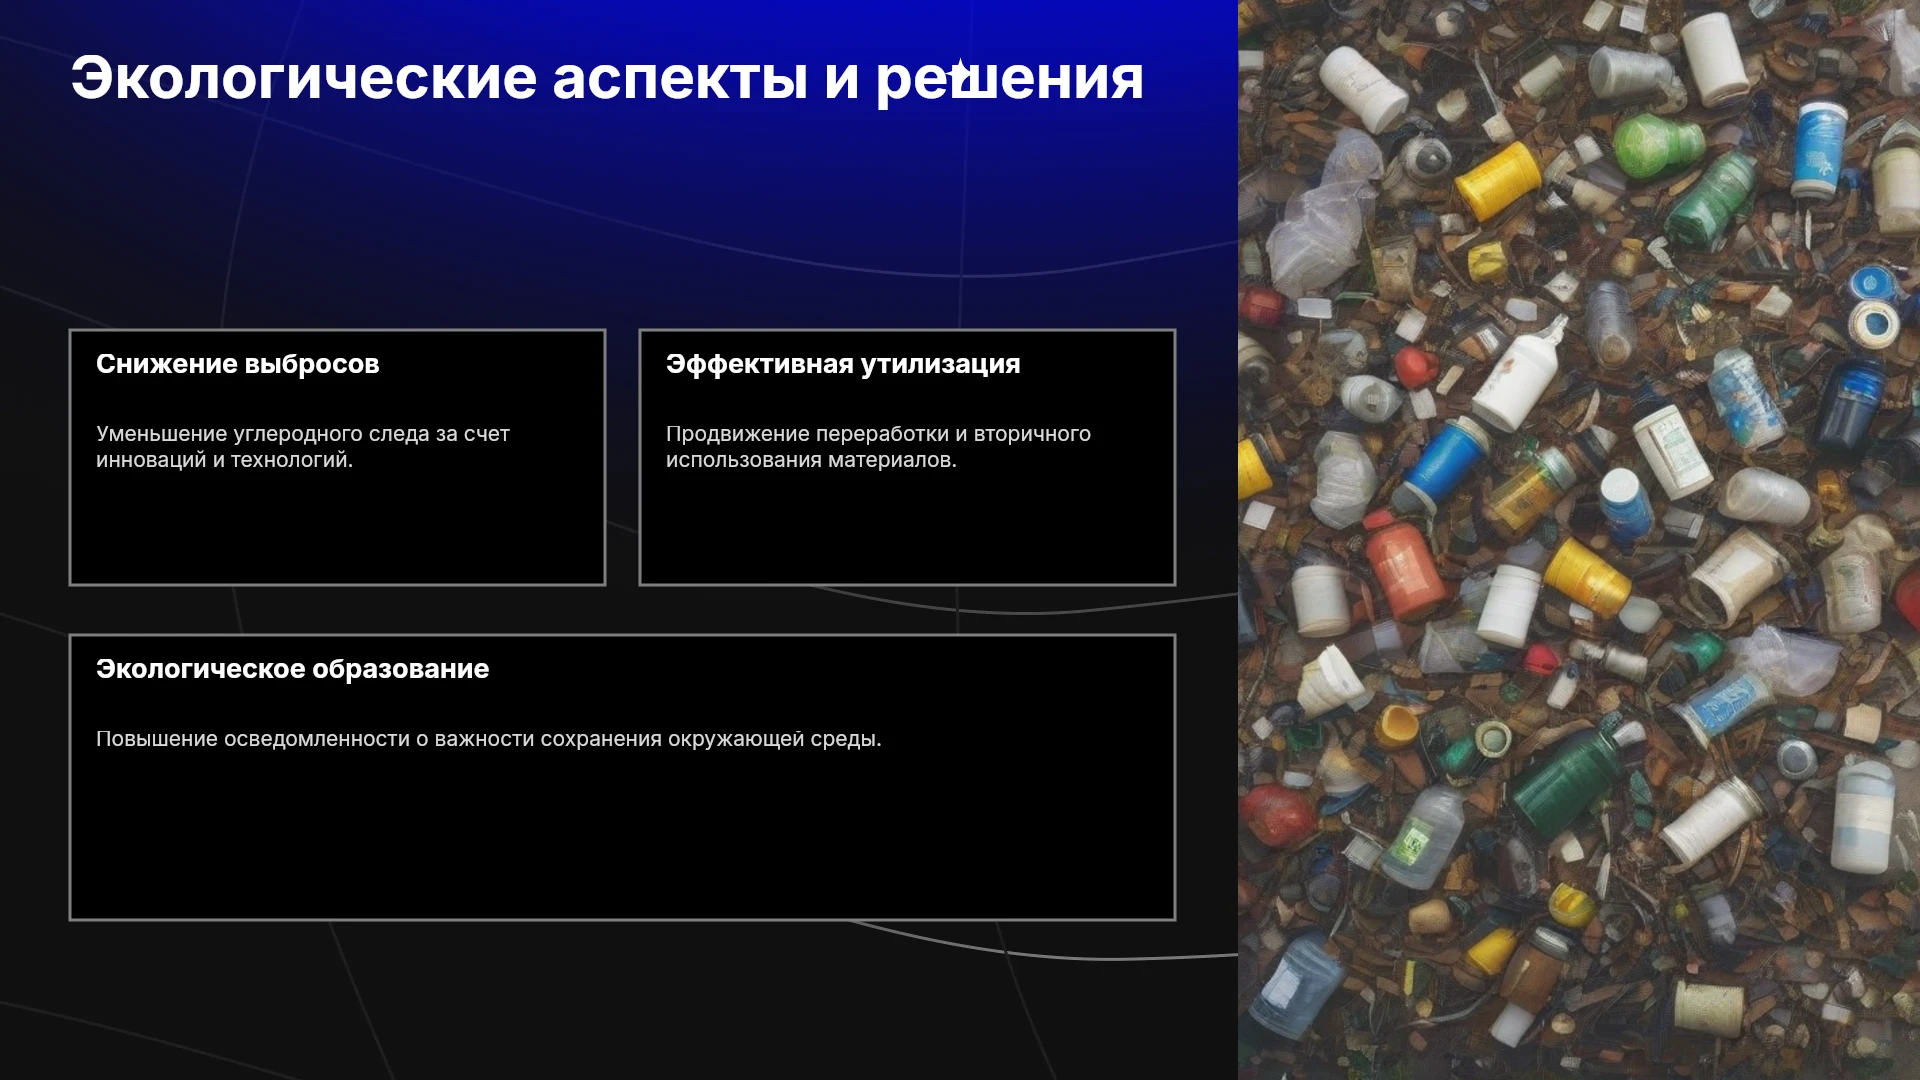
Task: Click the slide title "Экологические аспекты и решения"
Action: point(607,78)
